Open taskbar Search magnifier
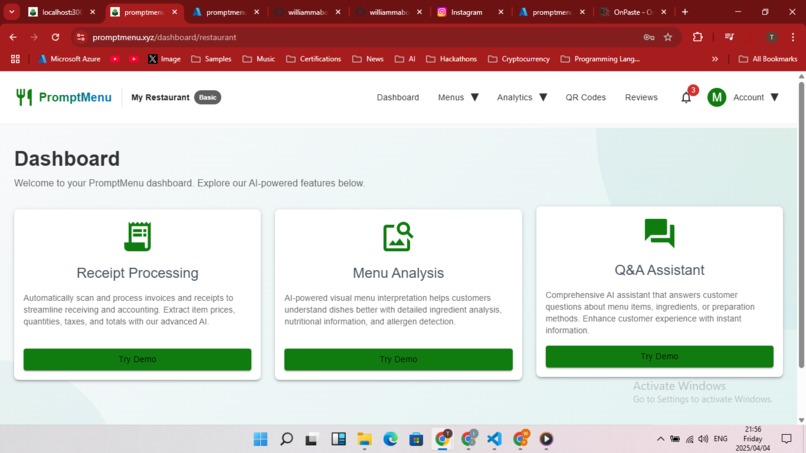The height and width of the screenshot is (453, 806). pyautogui.click(x=287, y=439)
